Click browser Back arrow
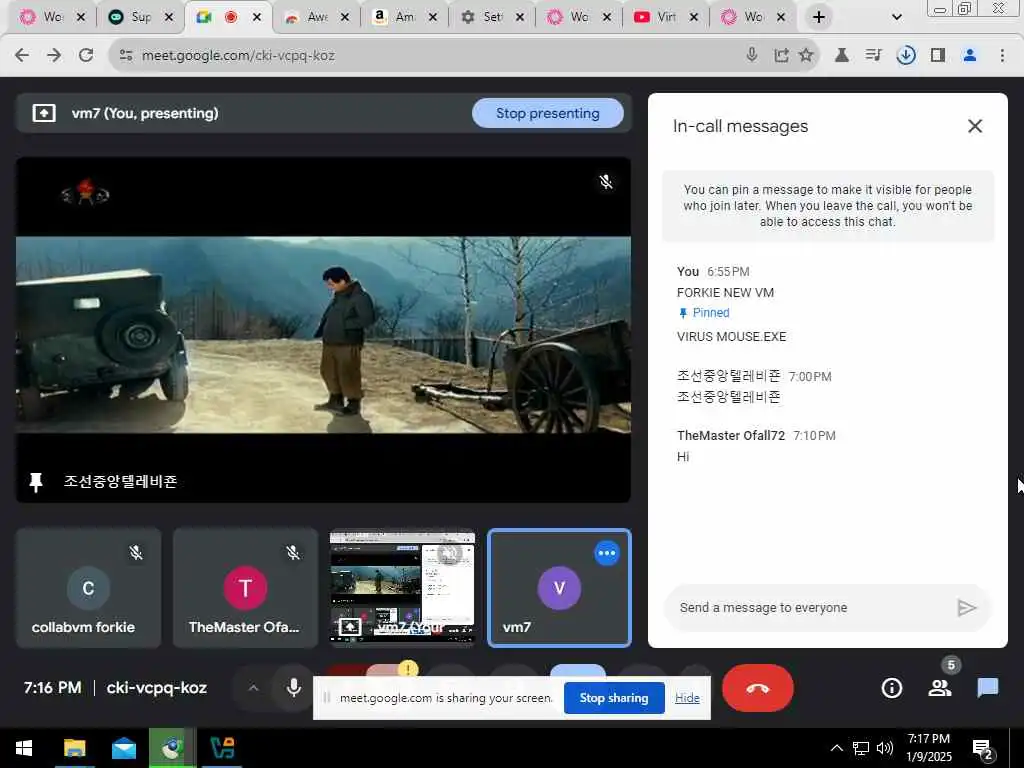This screenshot has width=1024, height=768. tap(22, 56)
